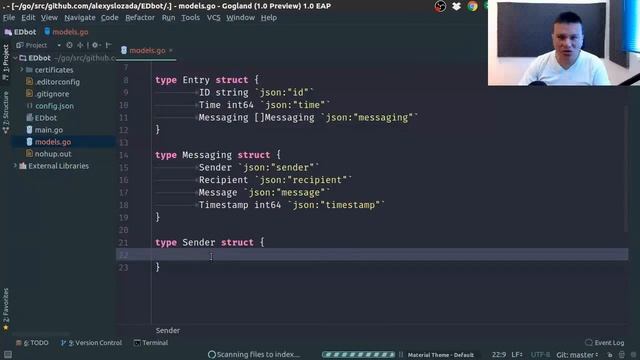Click the Chrome icon in system tray
This screenshot has height=360, width=640.
click(472, 6)
